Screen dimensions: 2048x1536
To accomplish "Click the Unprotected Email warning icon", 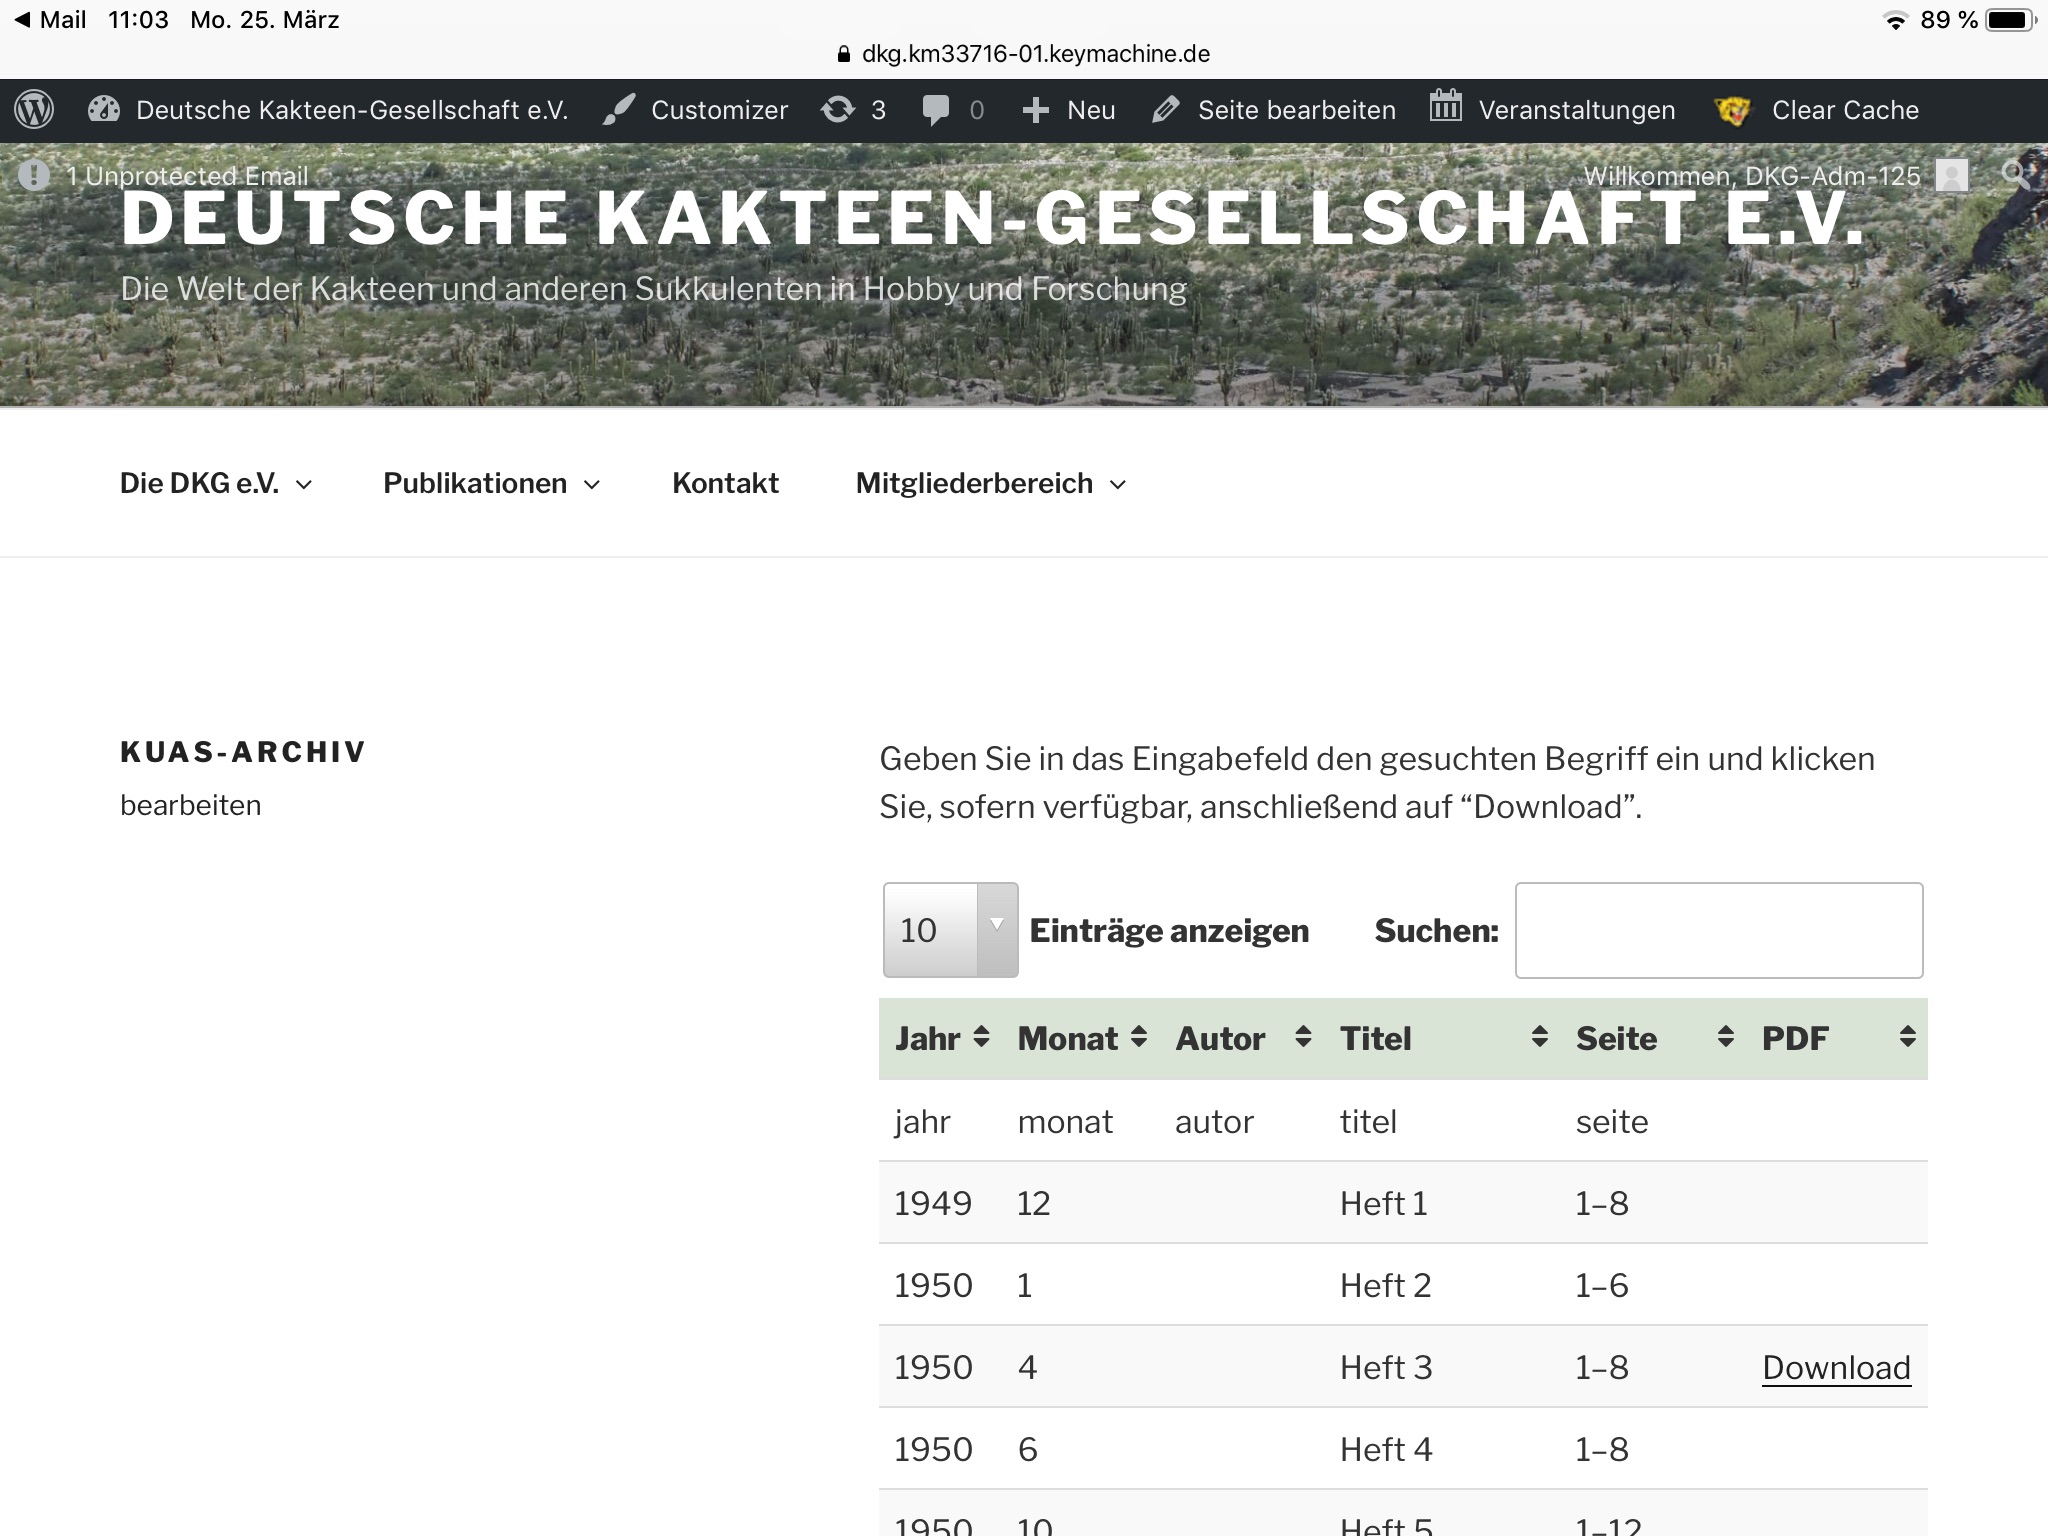I will pos(34,176).
